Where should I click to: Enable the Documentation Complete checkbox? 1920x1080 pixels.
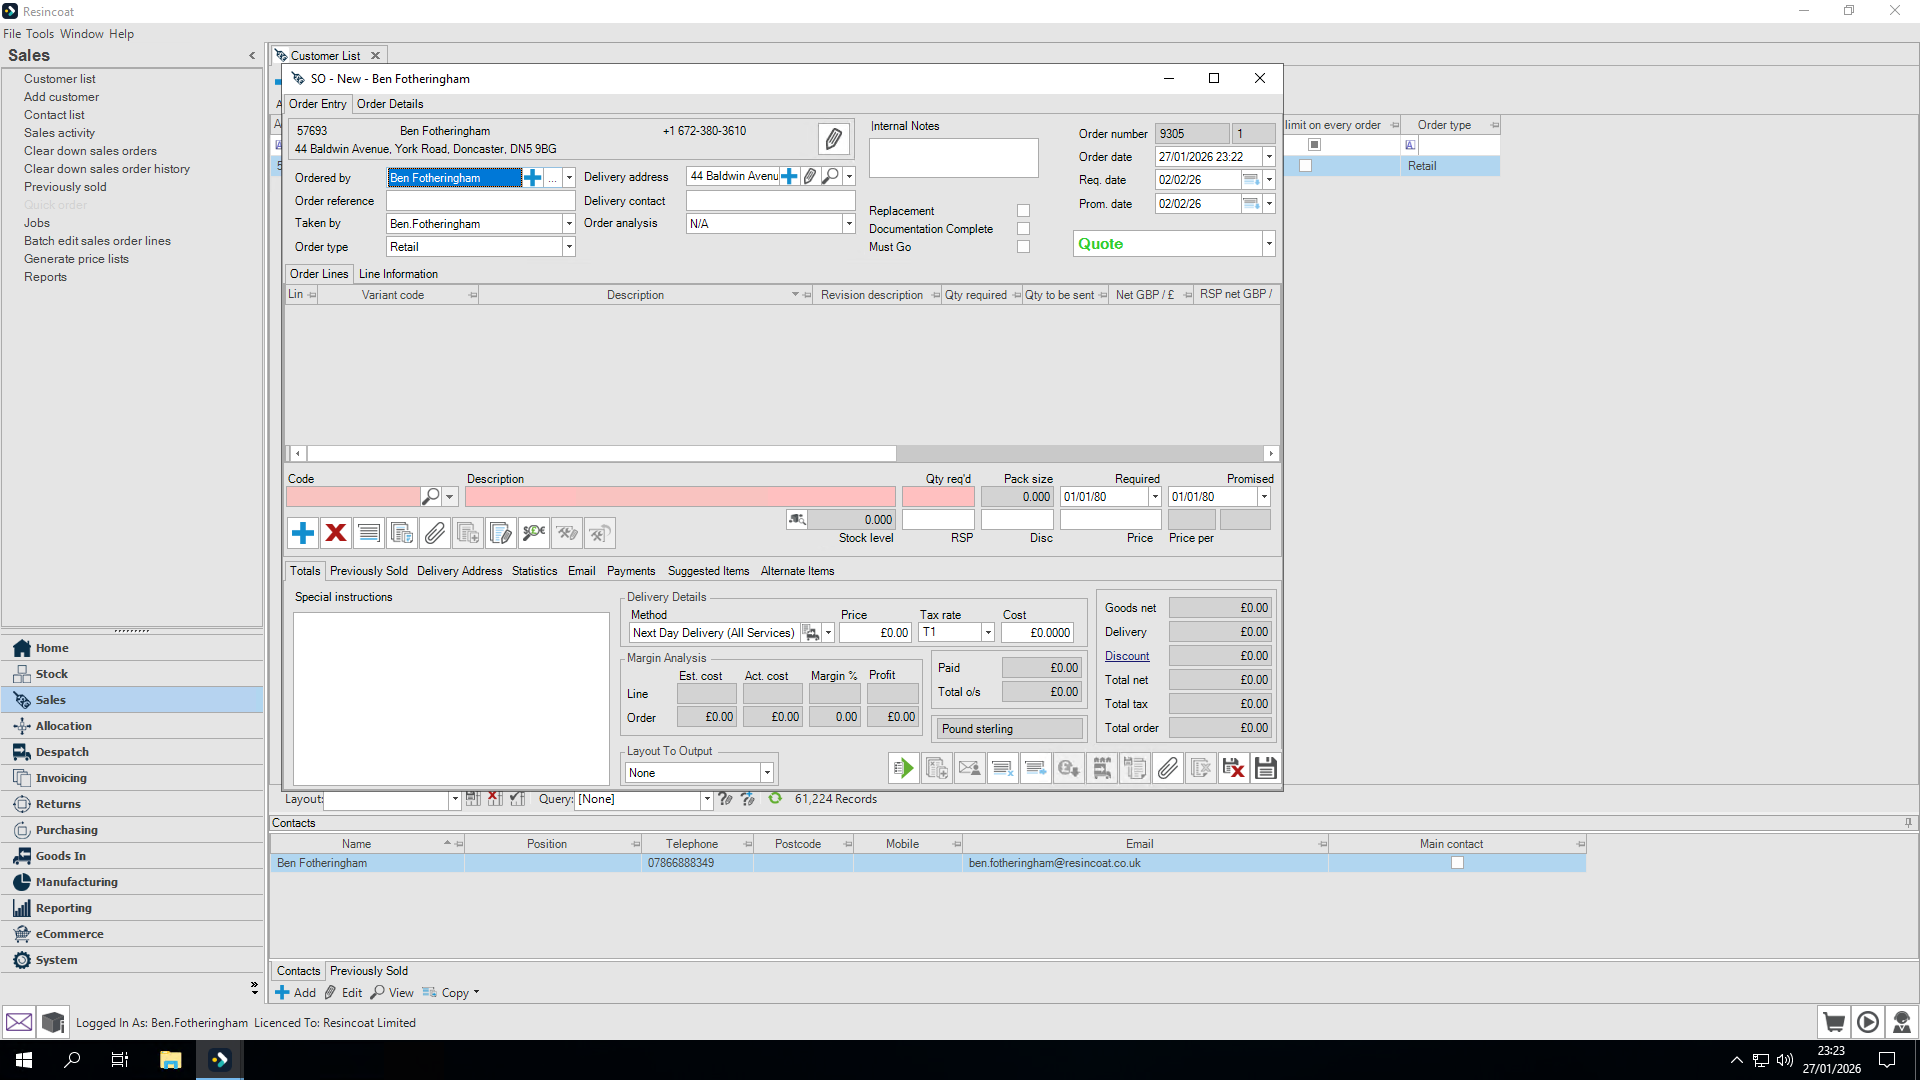[x=1023, y=229]
